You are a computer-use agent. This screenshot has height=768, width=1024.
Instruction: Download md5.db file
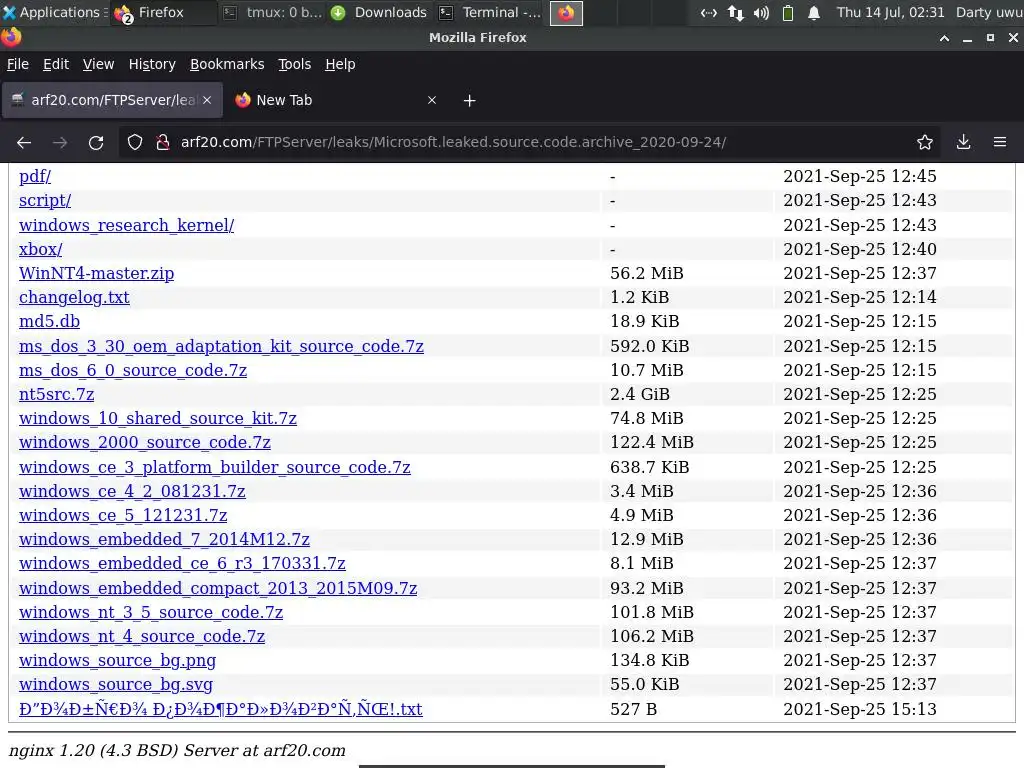click(x=49, y=321)
